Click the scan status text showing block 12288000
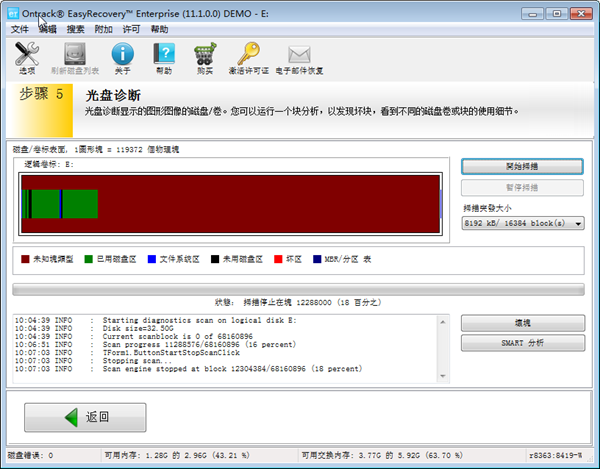 point(298,303)
